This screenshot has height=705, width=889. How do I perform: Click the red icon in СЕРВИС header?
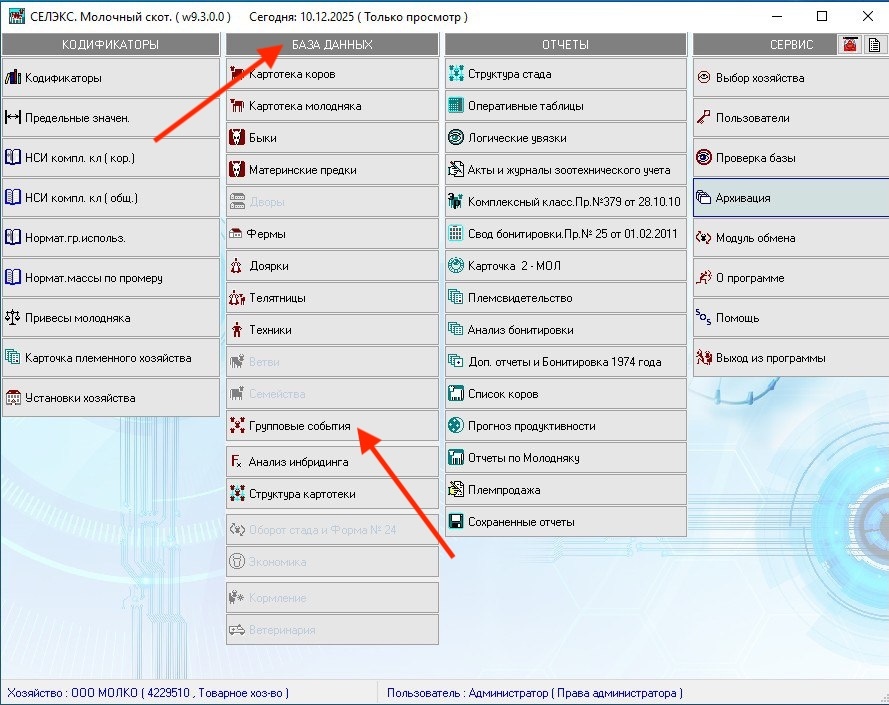[849, 44]
